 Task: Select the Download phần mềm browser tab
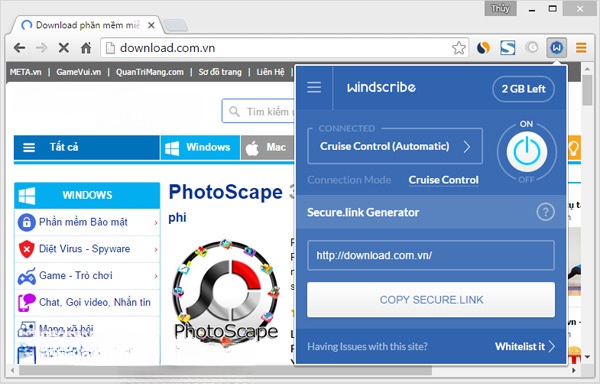(87, 25)
